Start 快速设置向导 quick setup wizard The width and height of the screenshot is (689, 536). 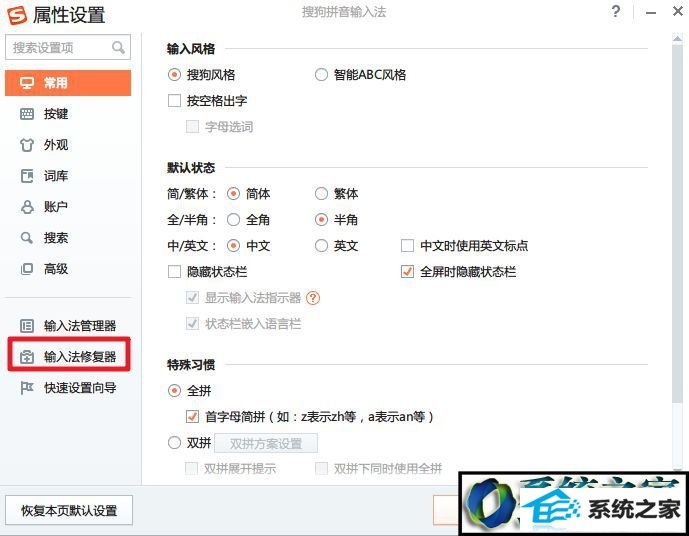[68, 388]
